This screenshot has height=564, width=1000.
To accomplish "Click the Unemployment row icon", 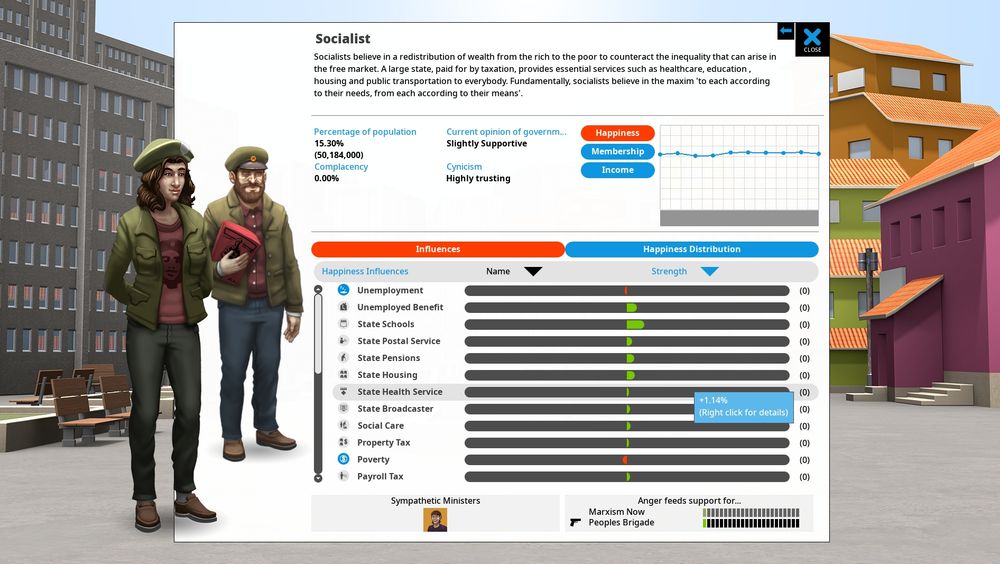I will (x=343, y=290).
